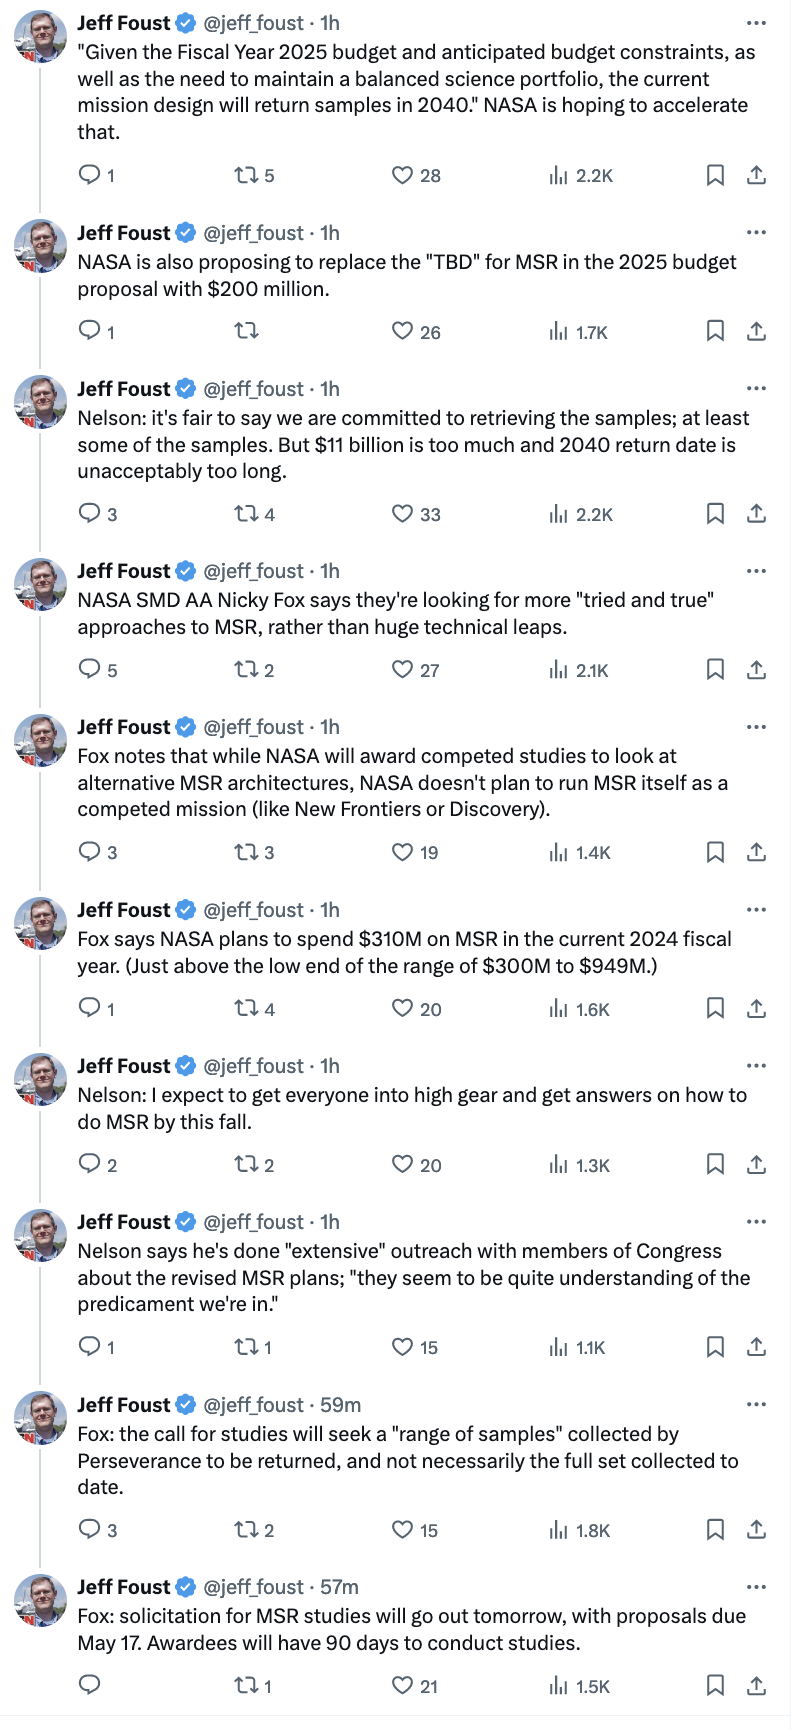Like the "high gear" Nelson tweet
The height and width of the screenshot is (1730, 791).
(x=402, y=1165)
